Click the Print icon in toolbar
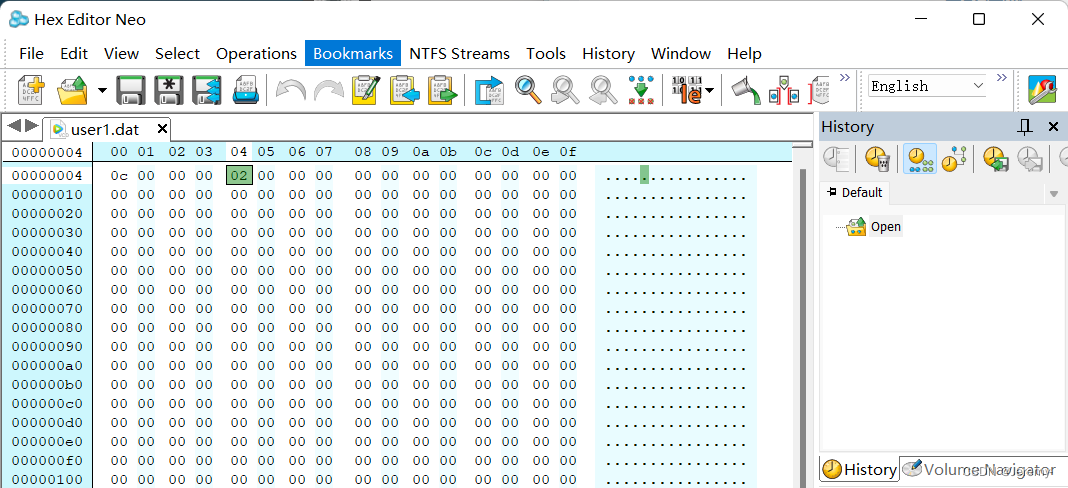 click(246, 89)
